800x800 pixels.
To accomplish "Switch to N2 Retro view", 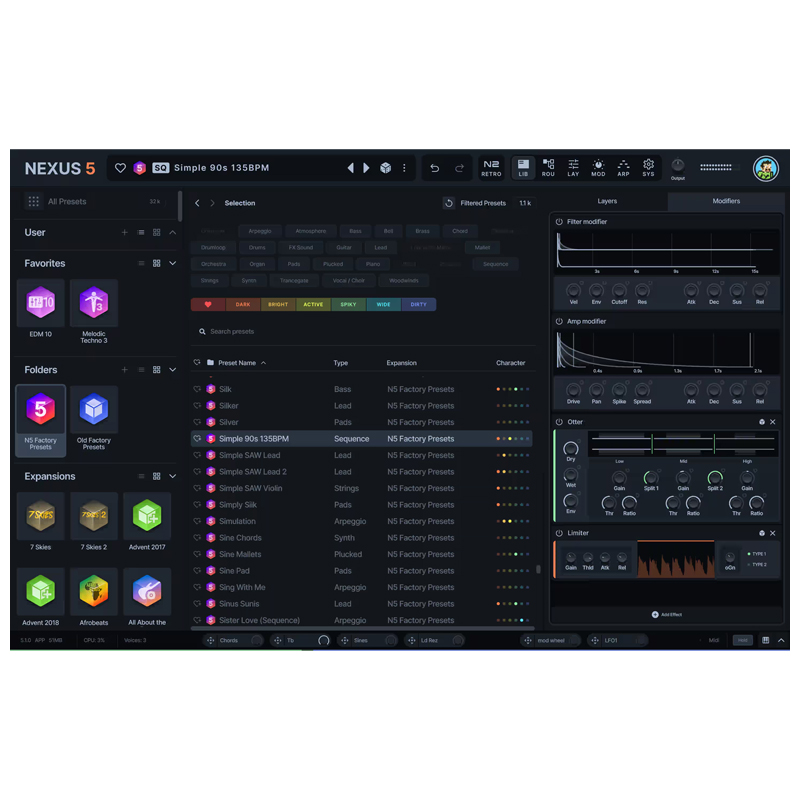I will 491,168.
